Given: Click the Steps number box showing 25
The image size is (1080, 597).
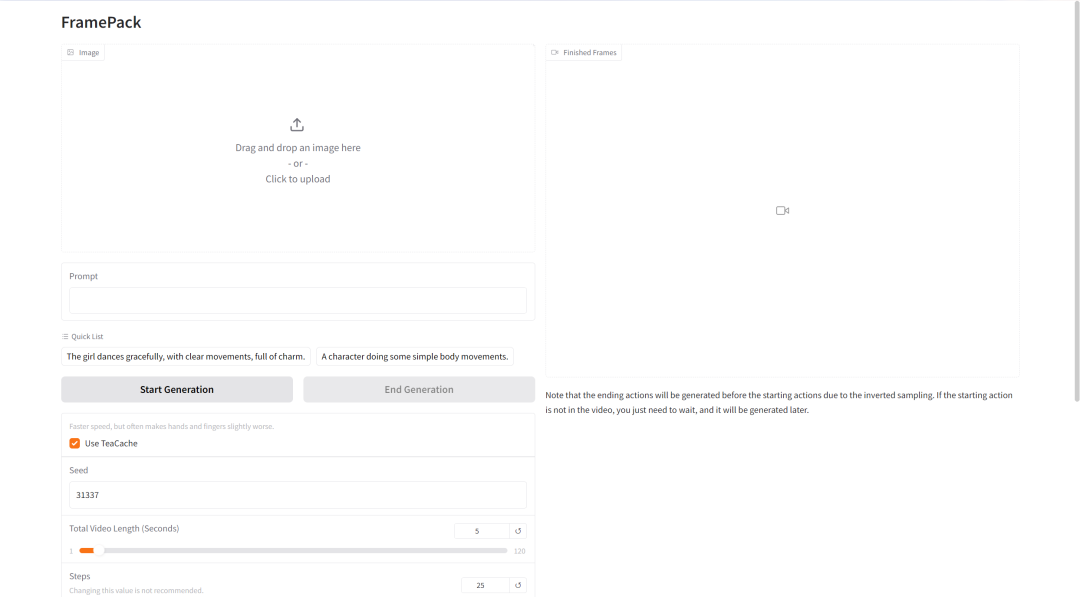Looking at the screenshot, I should pyautogui.click(x=485, y=585).
